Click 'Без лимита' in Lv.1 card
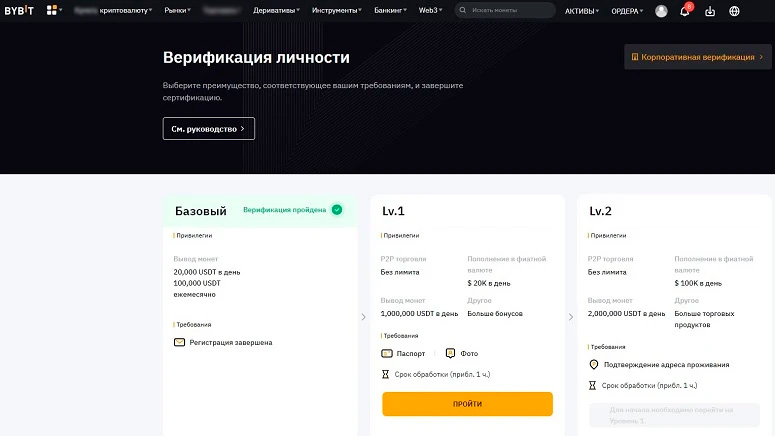This screenshot has height=436, width=775. [400, 272]
